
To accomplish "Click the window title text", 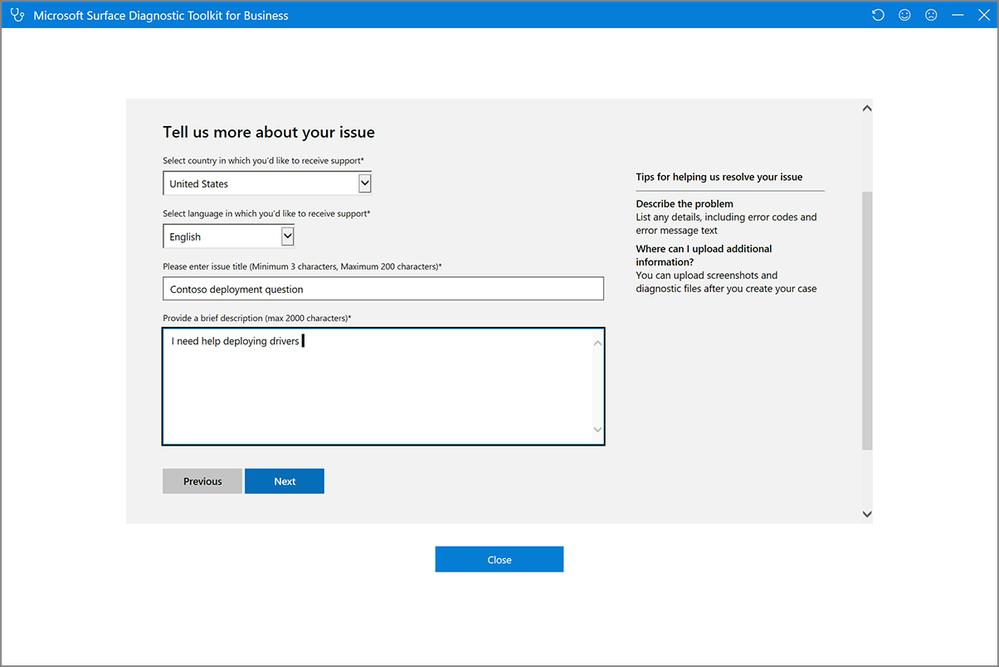I will (161, 15).
